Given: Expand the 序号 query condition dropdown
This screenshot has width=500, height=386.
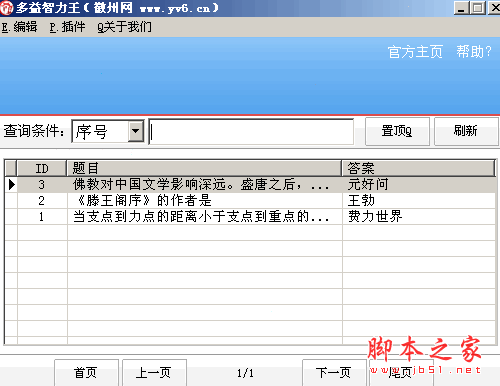Looking at the screenshot, I should [x=136, y=131].
